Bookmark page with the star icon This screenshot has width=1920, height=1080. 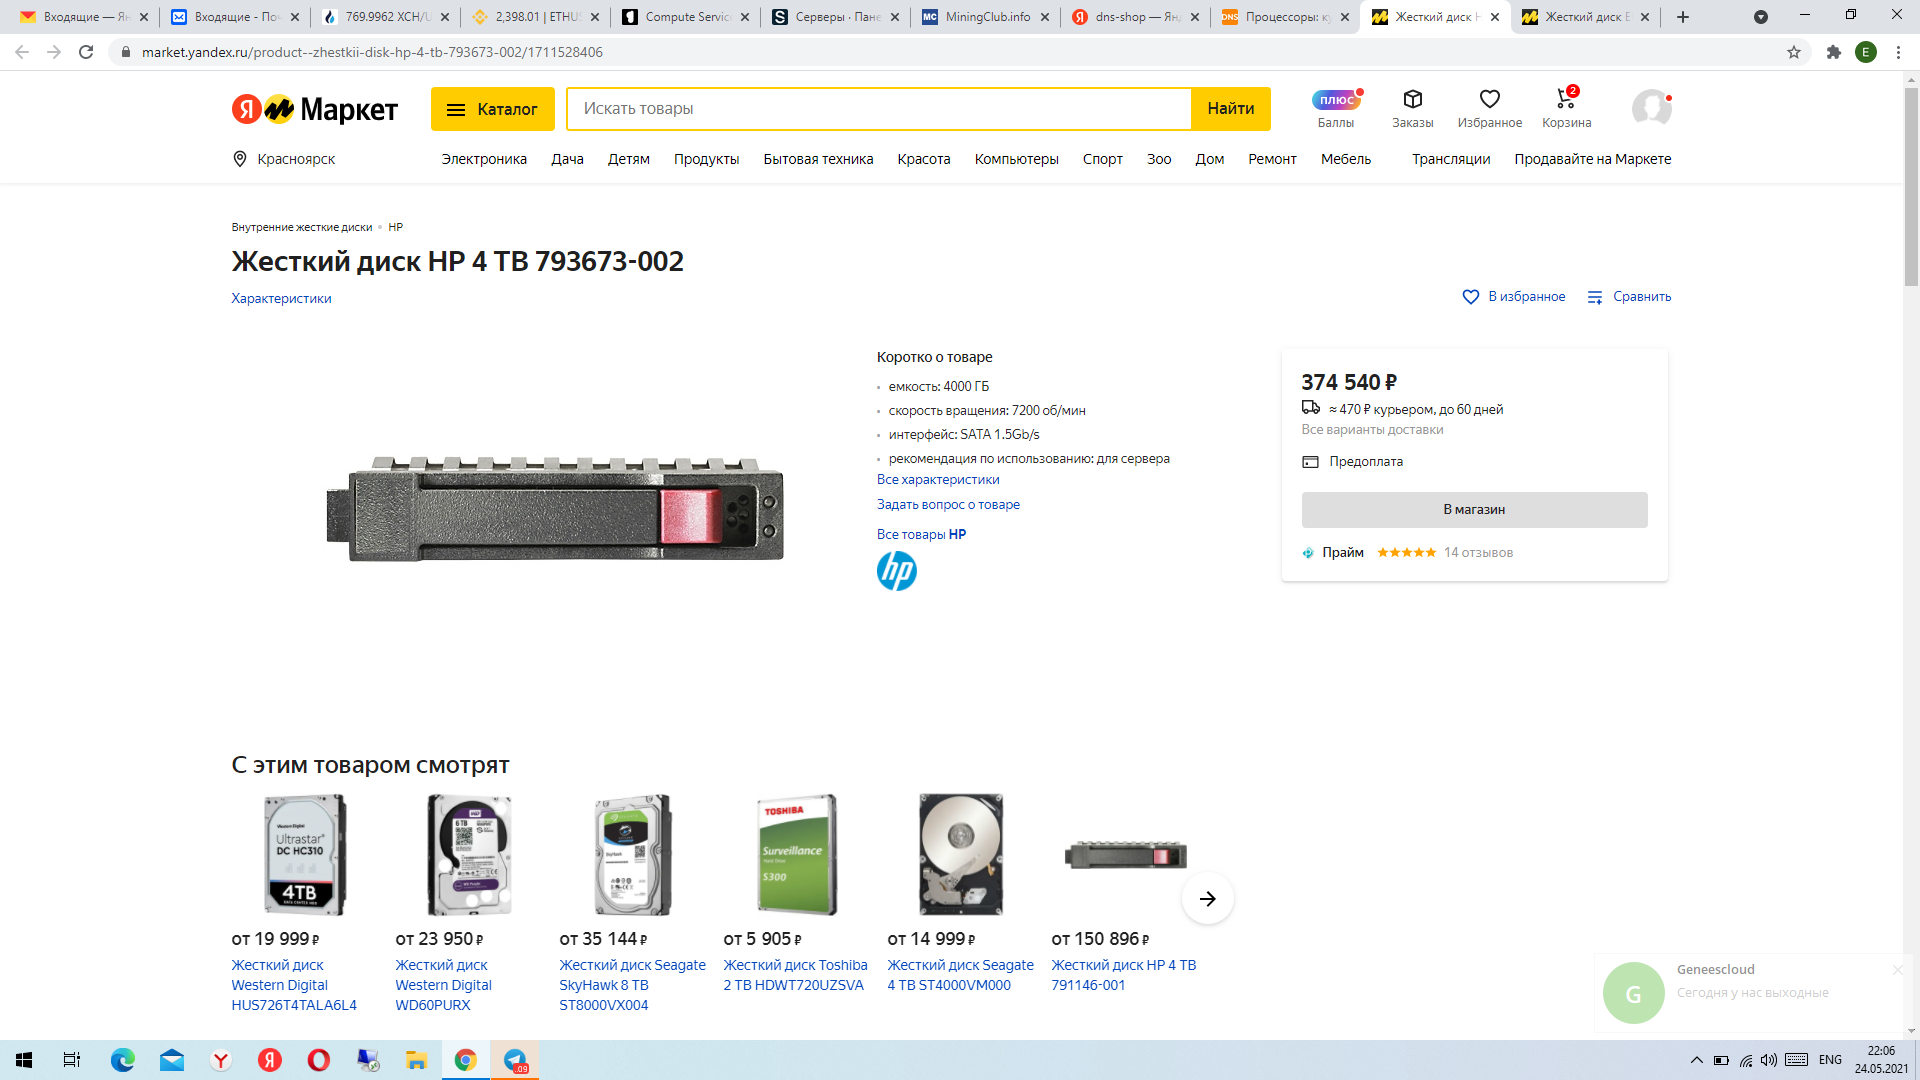[1794, 52]
